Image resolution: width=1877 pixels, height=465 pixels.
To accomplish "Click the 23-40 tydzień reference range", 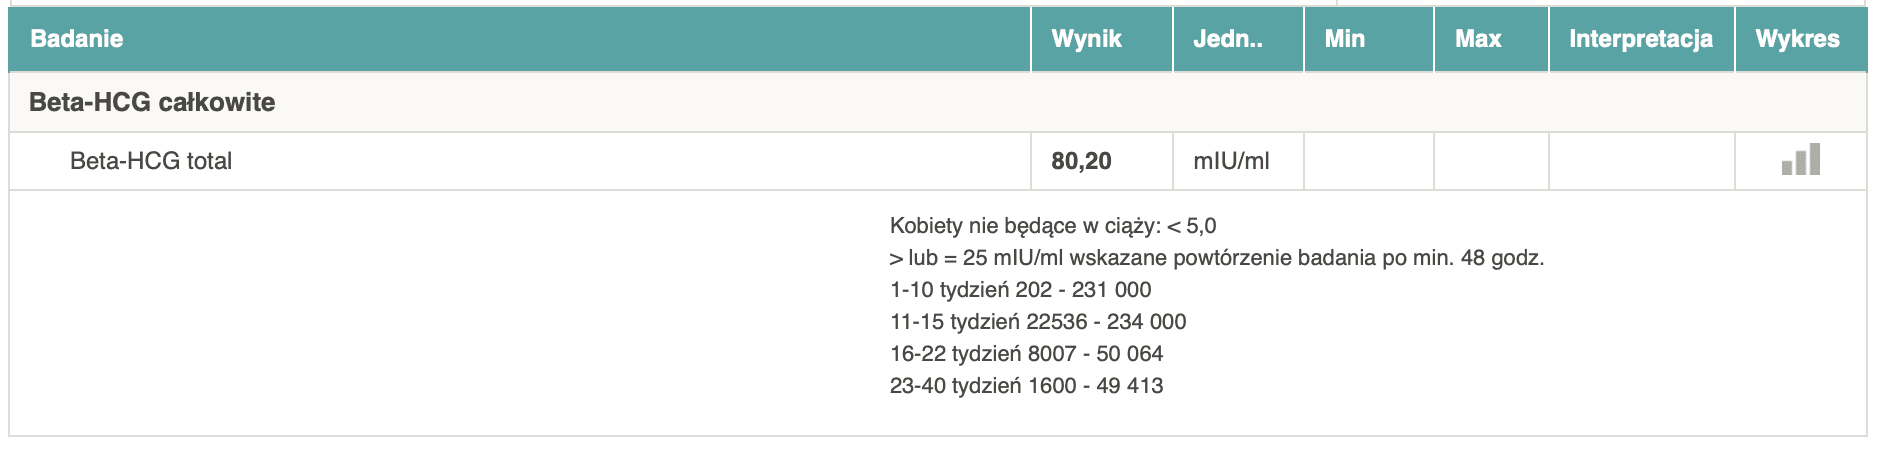I will (1026, 386).
